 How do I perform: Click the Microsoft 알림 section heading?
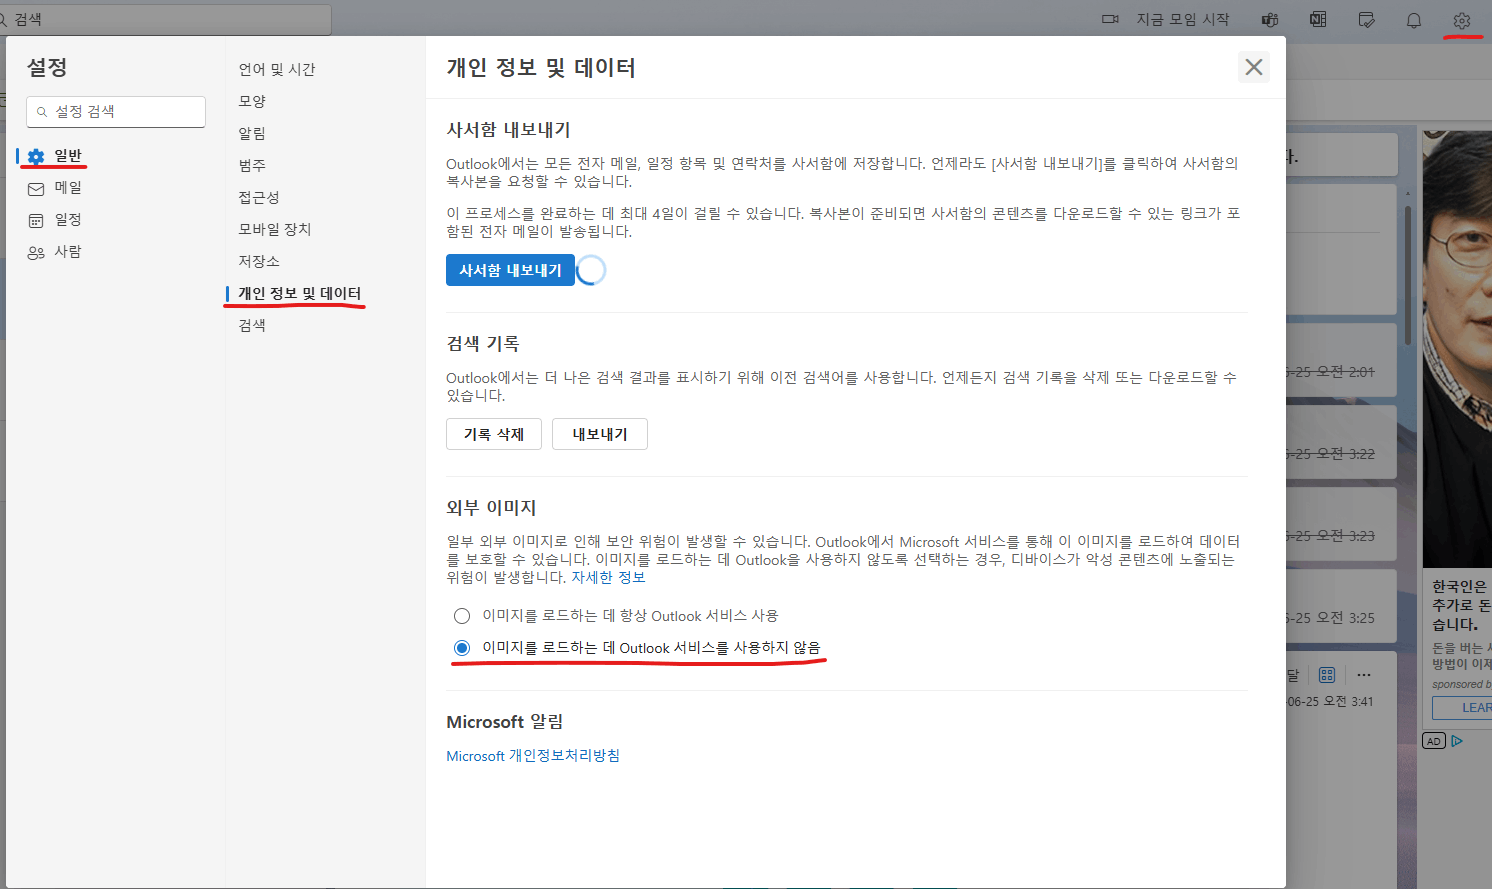tap(505, 722)
